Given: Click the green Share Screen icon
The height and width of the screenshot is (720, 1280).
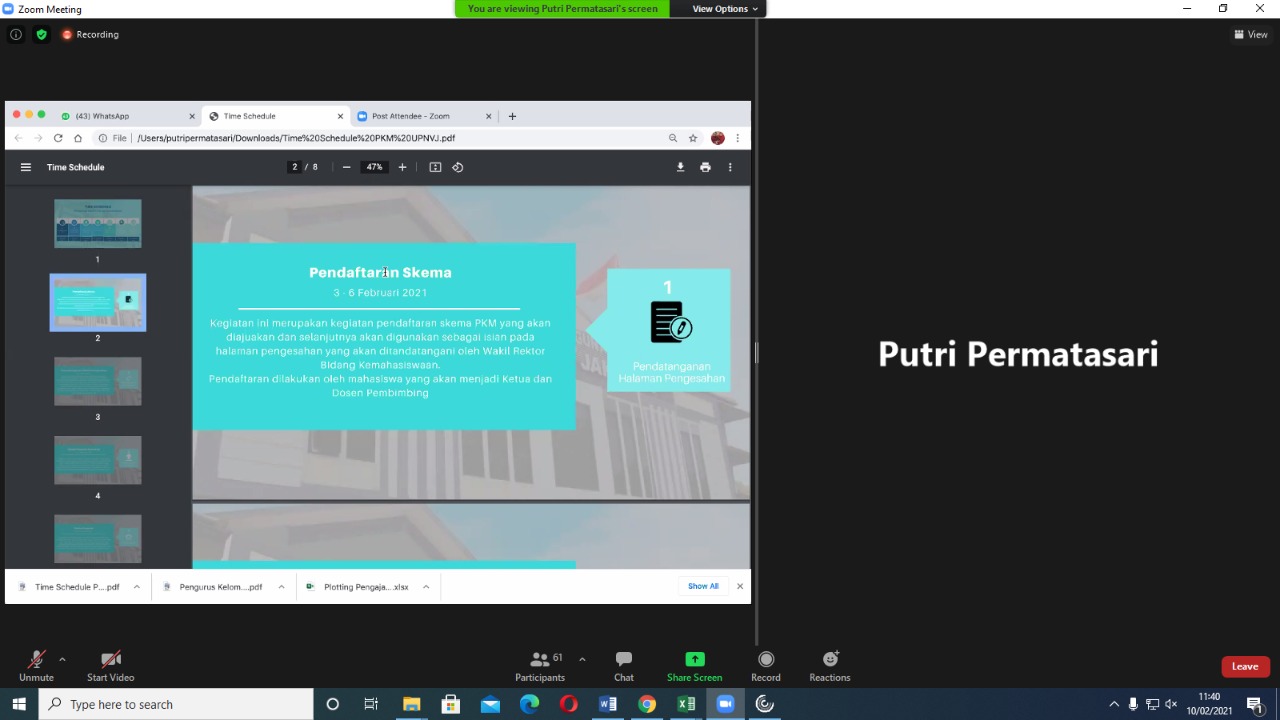Looking at the screenshot, I should coord(694,659).
